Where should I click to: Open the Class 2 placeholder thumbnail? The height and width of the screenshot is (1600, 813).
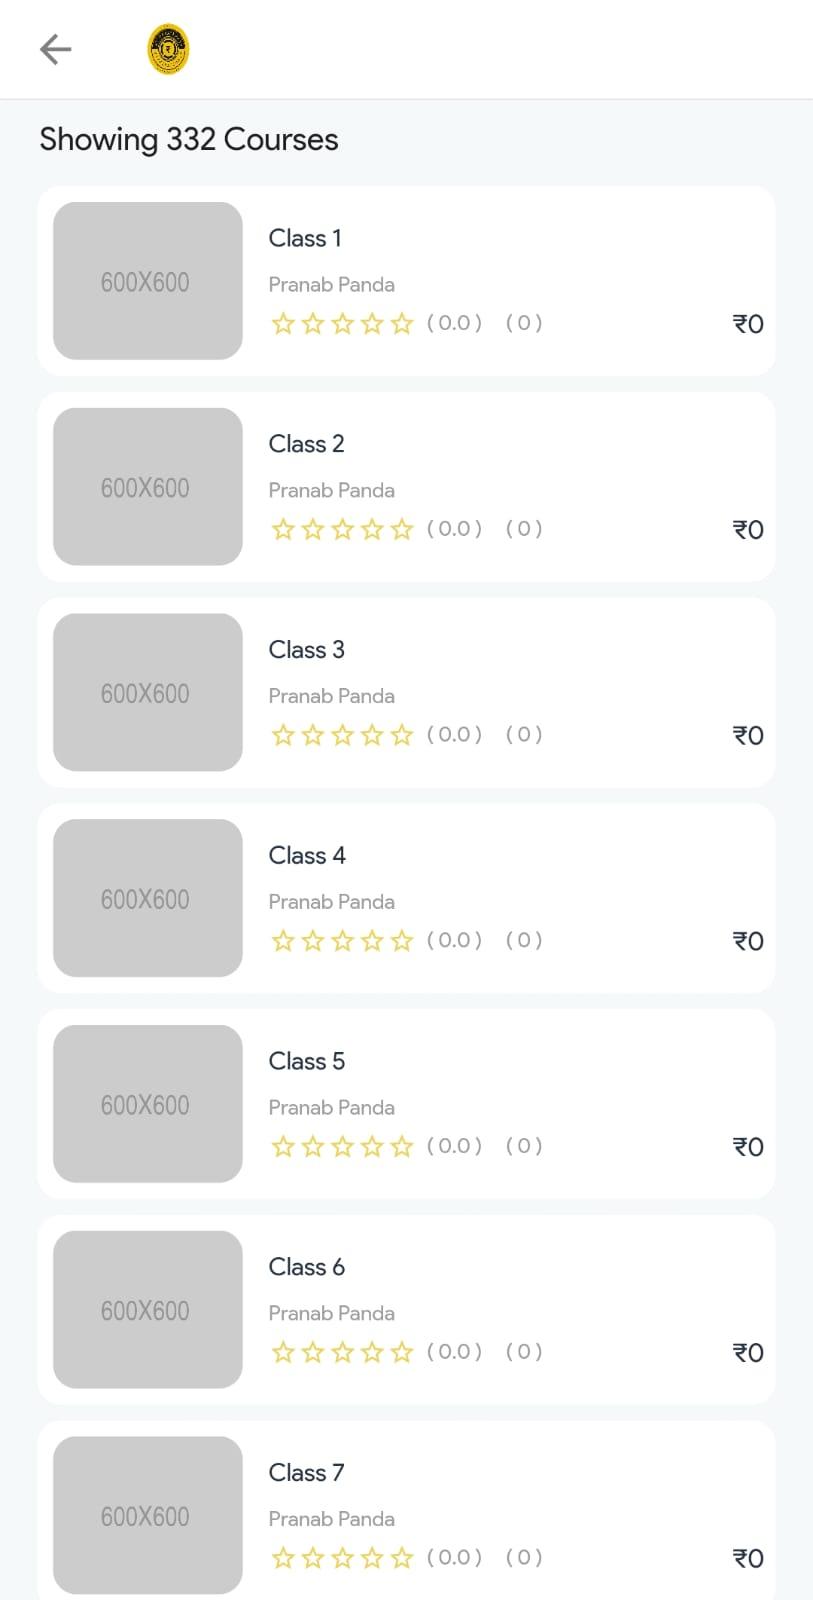[148, 487]
